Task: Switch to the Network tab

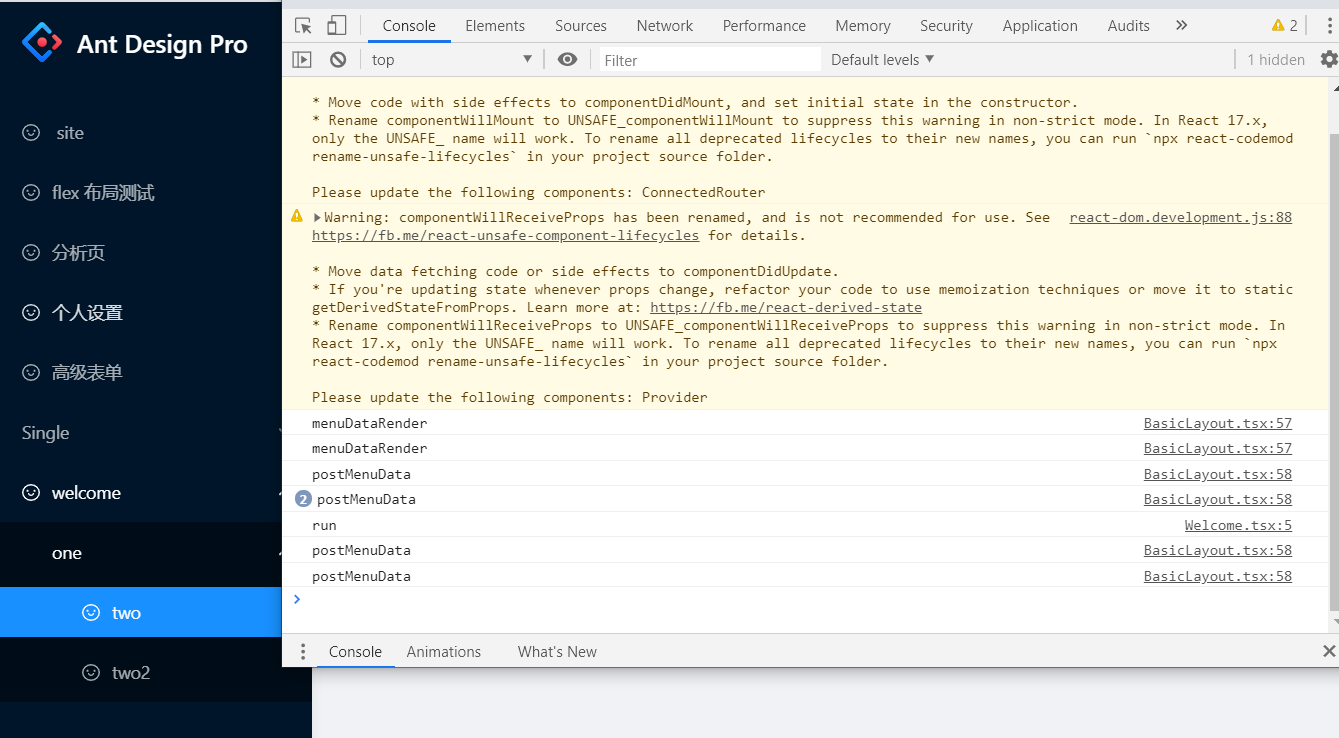Action: (664, 25)
